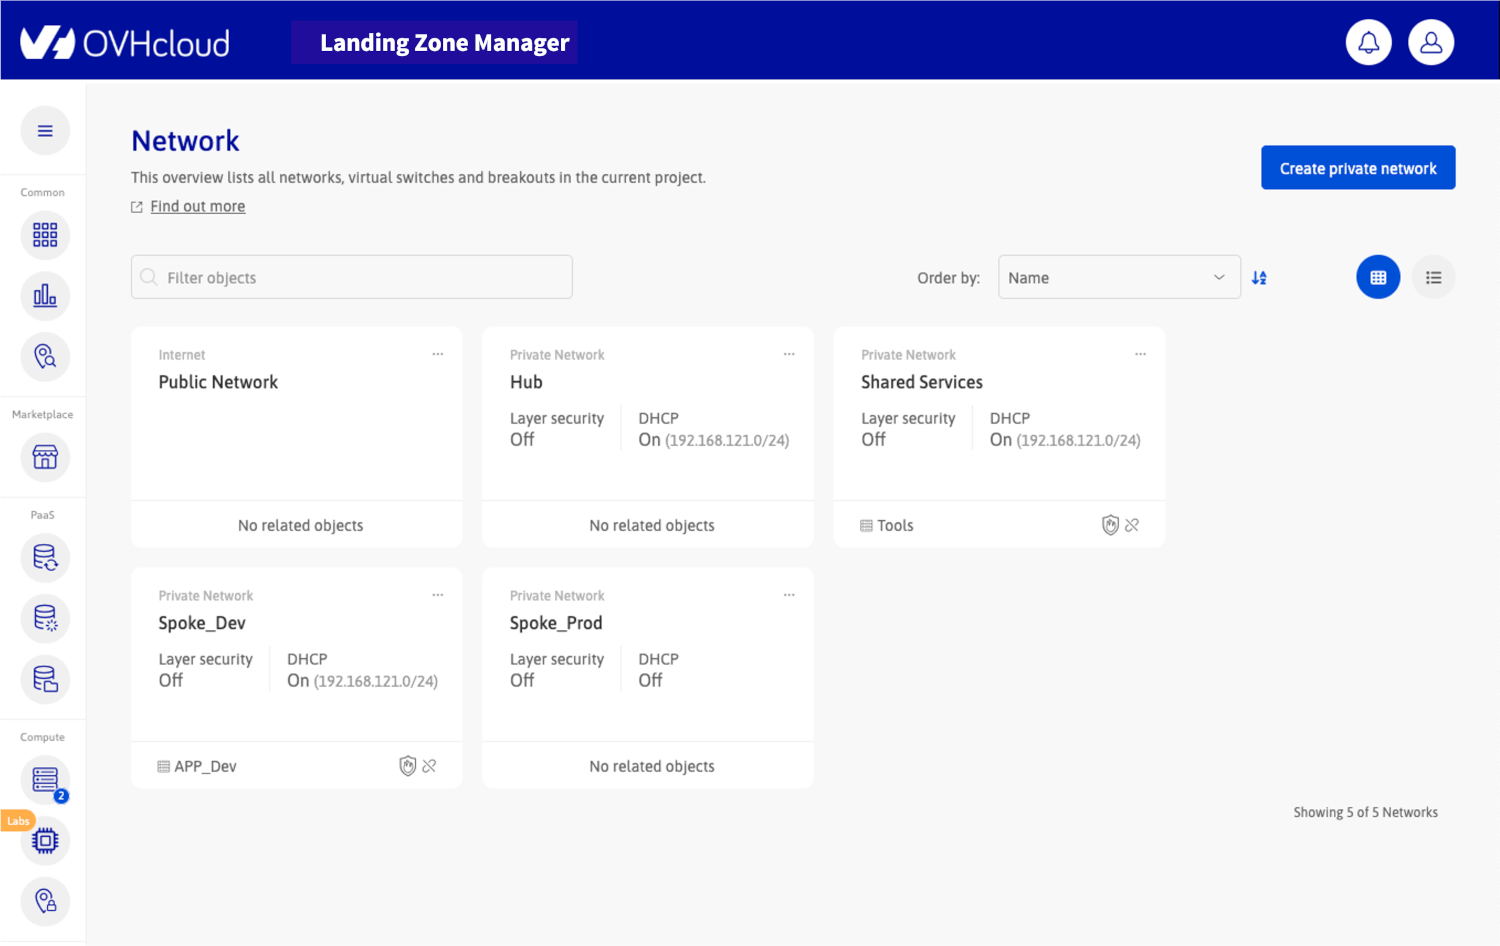Image resolution: width=1500 pixels, height=946 pixels.
Task: Toggle the sort direction arrow
Action: tap(1259, 278)
